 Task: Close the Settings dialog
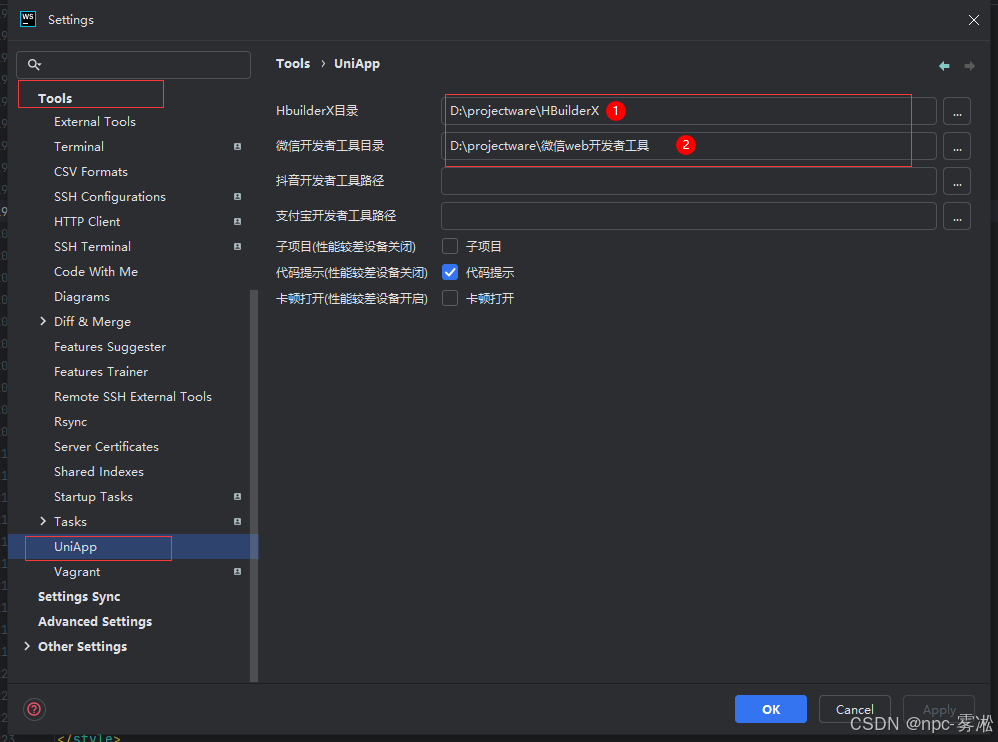973,20
